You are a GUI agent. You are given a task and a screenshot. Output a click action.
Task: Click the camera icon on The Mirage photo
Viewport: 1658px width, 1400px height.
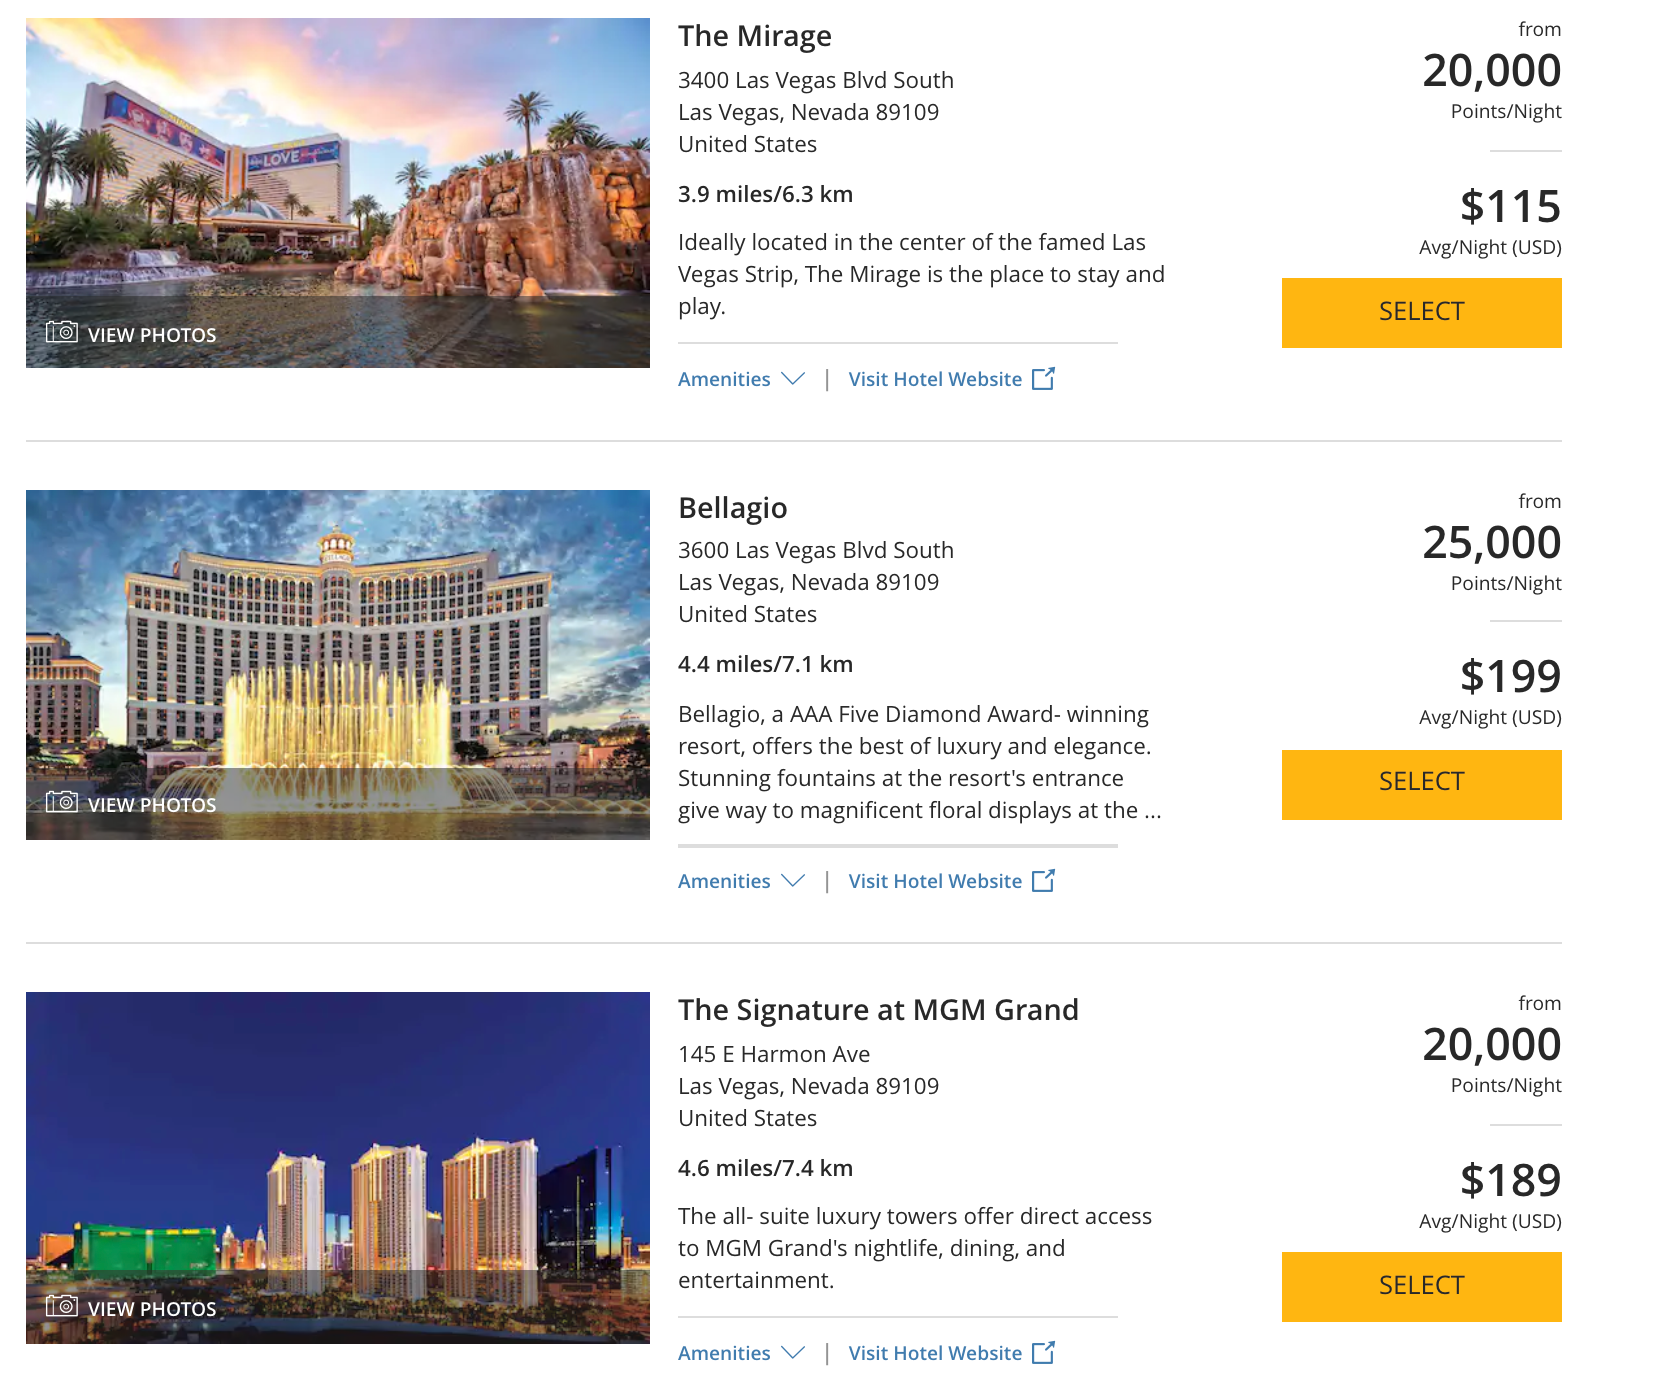[62, 332]
